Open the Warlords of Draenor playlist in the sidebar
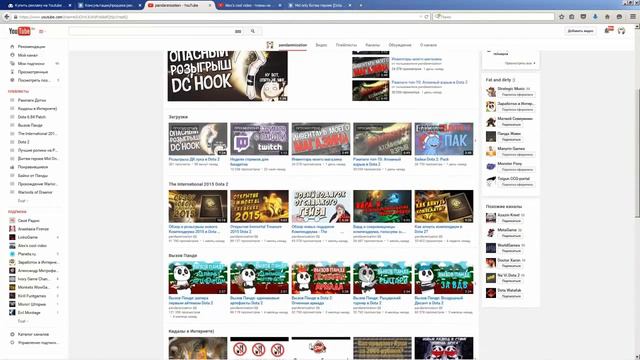Screen dimensions: 640x360 coord(35,192)
